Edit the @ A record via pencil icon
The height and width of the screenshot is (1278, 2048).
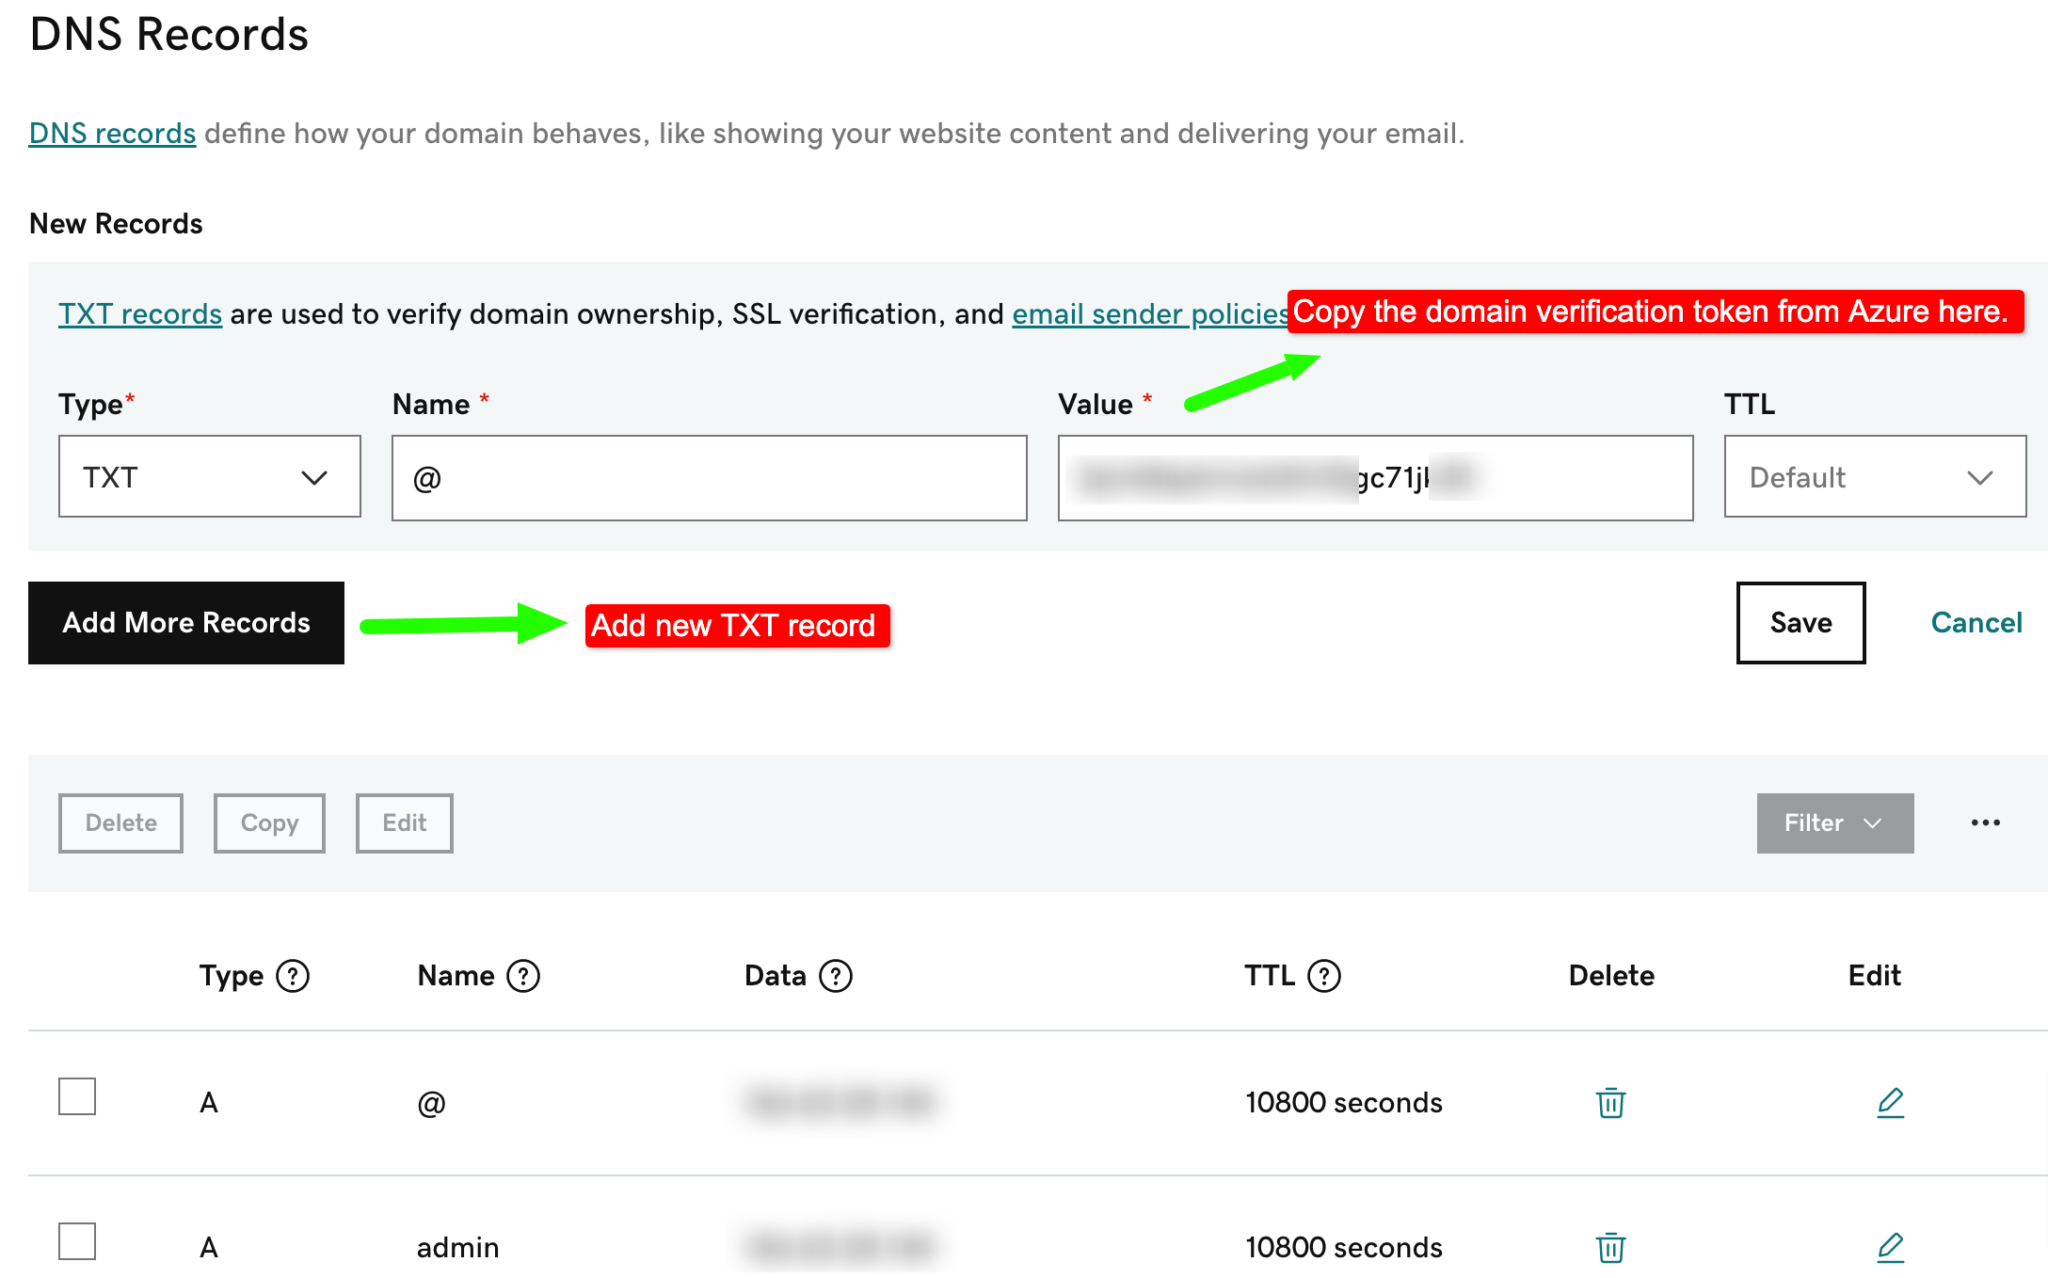click(1890, 1102)
